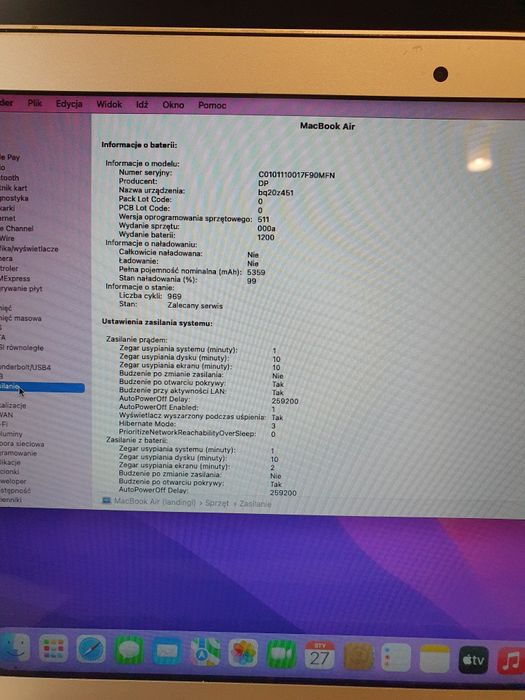The height and width of the screenshot is (700, 525).
Task: Click firmware version value 511
Action: (x=263, y=220)
